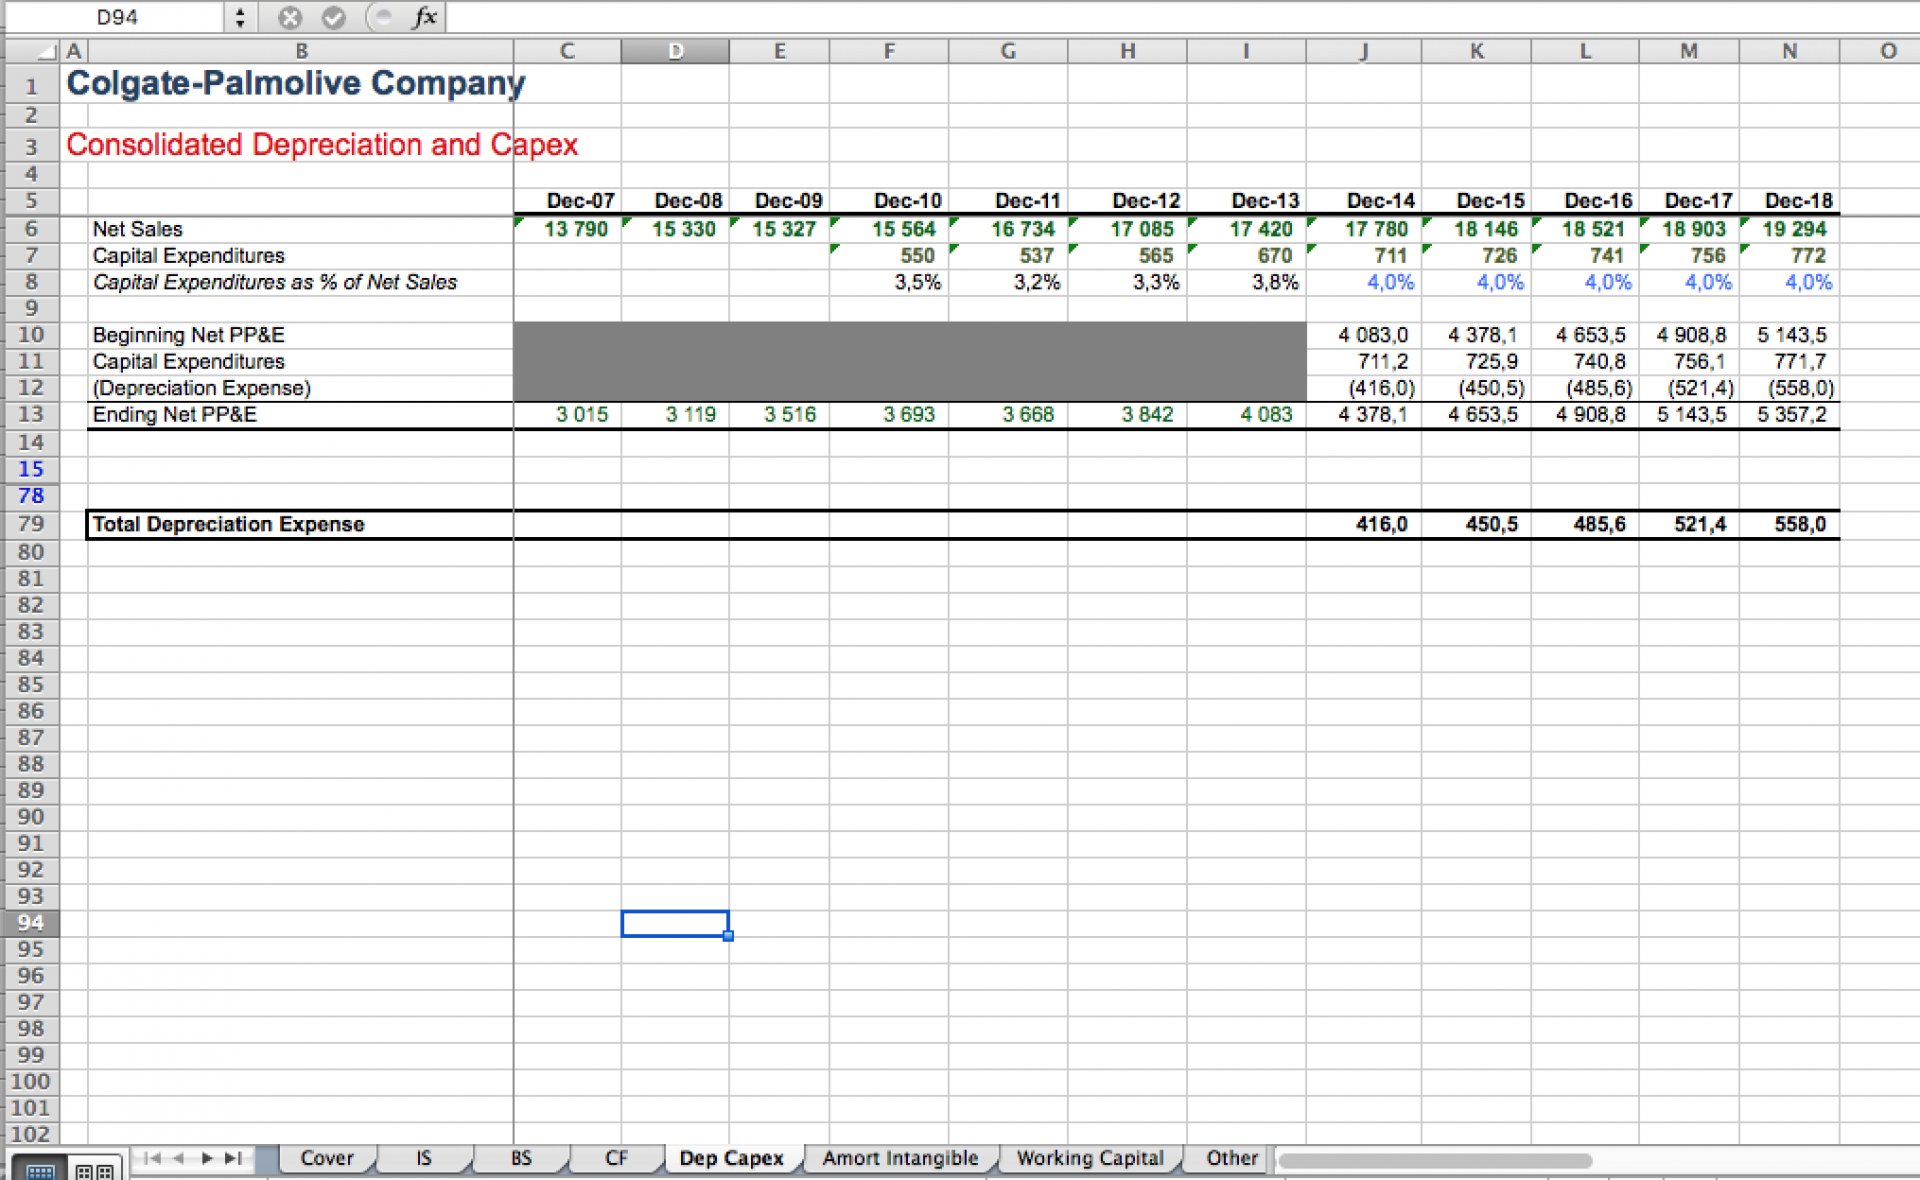Click the Ending Net PP&E label
Viewport: 1920px width, 1180px height.
175,414
